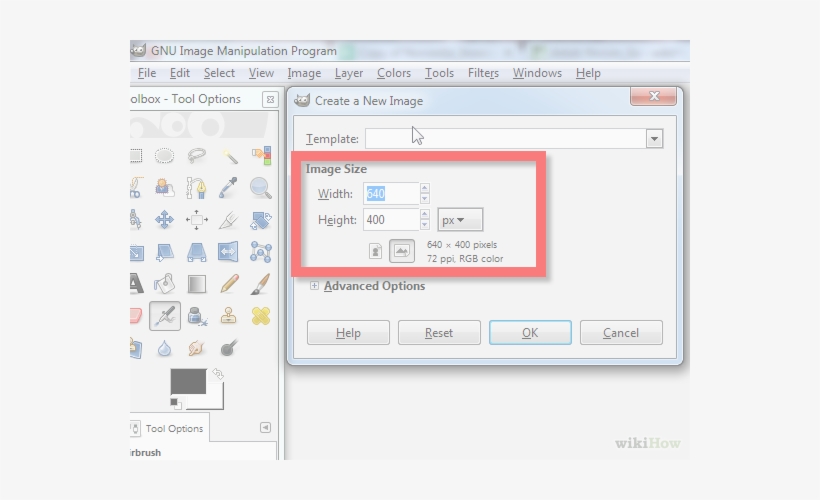The image size is (820, 500).
Task: Select the Clone stamp tool
Action: click(x=229, y=316)
